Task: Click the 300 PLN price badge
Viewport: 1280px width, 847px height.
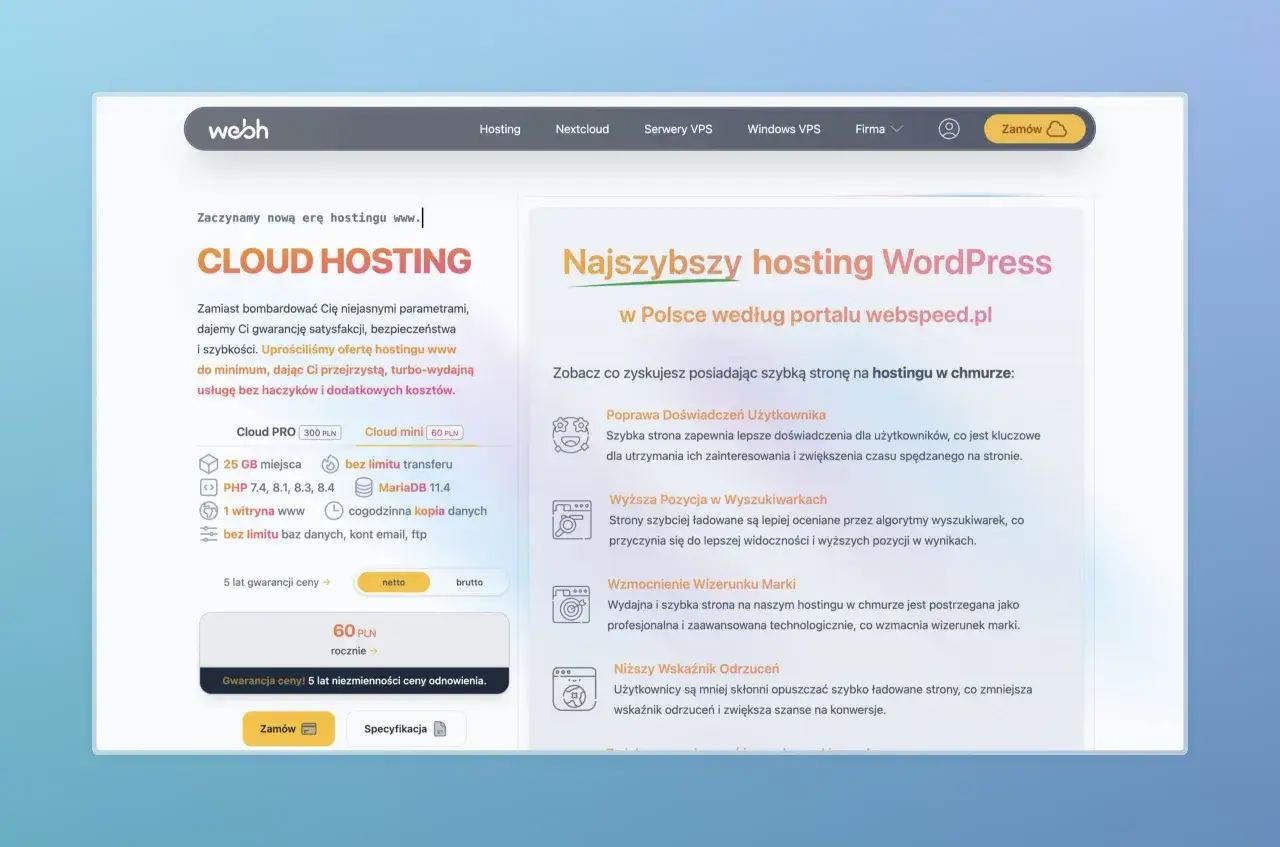Action: pos(320,433)
